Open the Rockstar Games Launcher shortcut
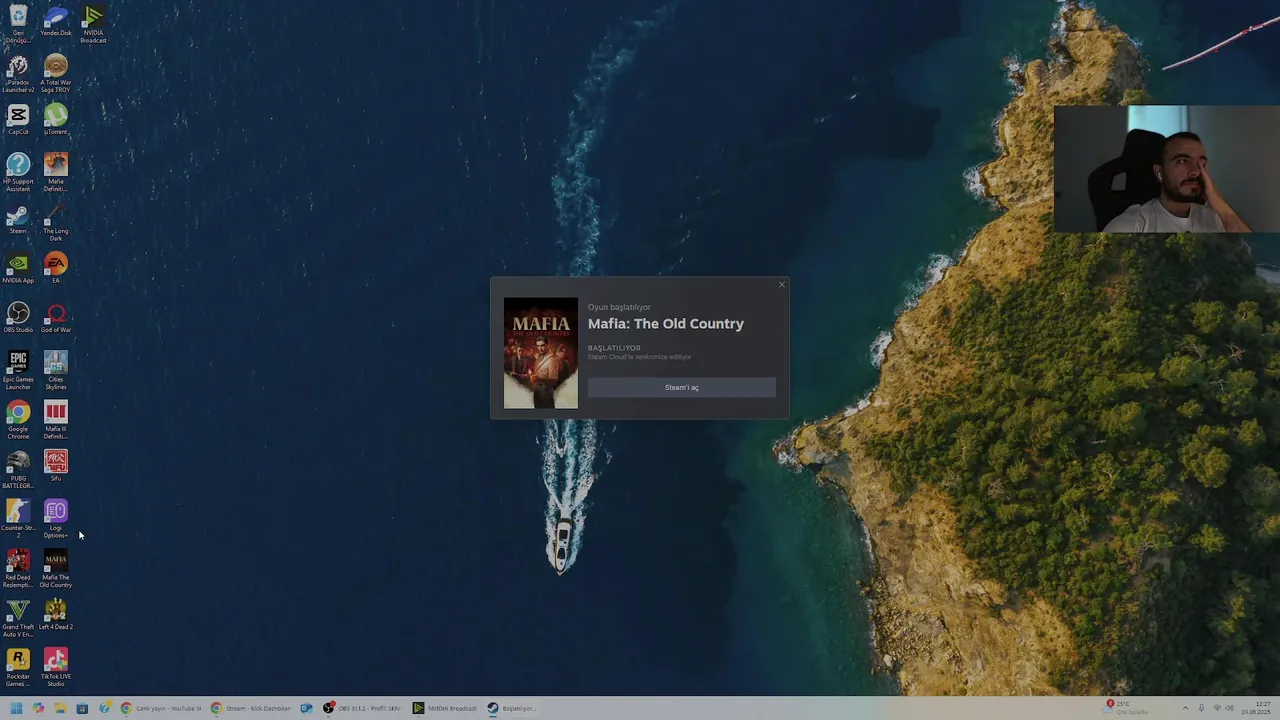 18,667
